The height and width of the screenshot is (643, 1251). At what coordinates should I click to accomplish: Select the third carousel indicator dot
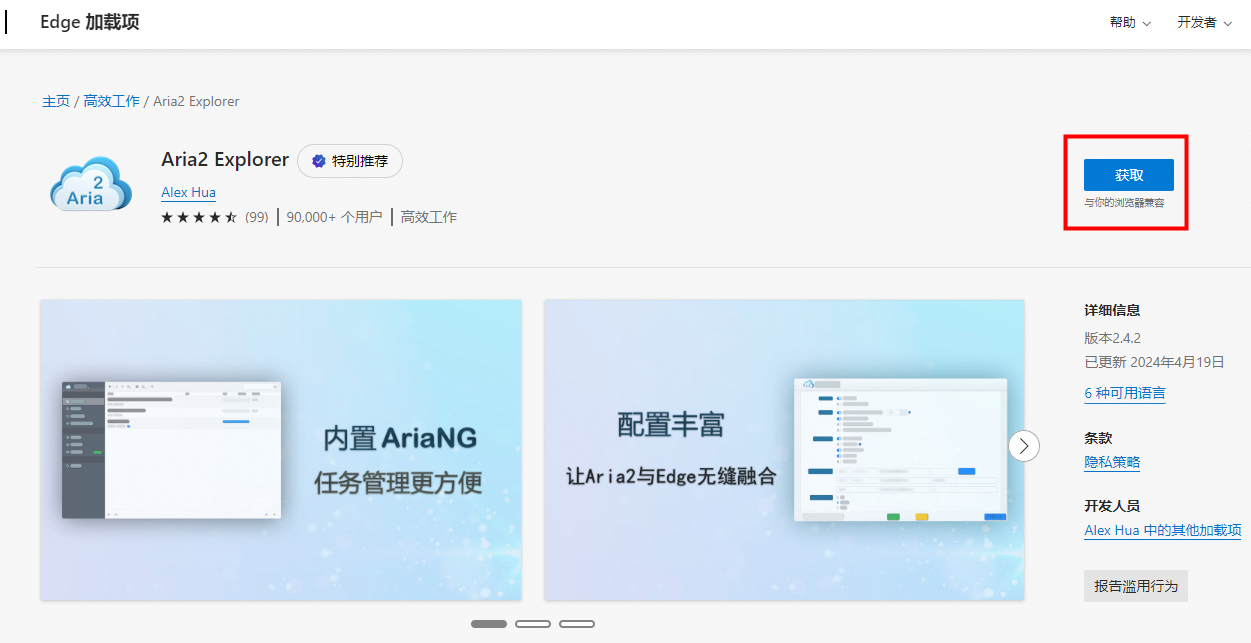click(x=577, y=623)
